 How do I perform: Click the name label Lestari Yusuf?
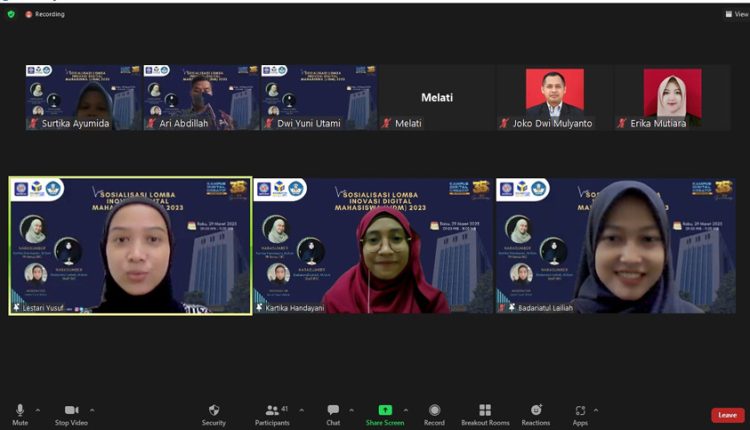coord(43,308)
